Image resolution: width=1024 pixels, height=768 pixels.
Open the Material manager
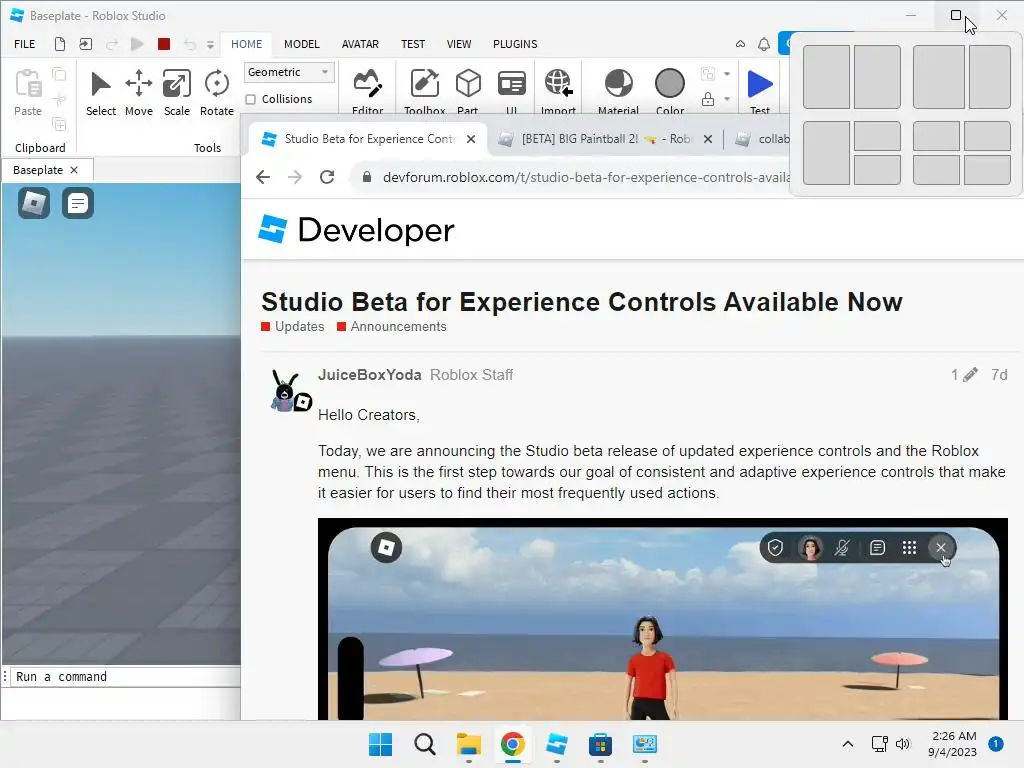coord(618,91)
